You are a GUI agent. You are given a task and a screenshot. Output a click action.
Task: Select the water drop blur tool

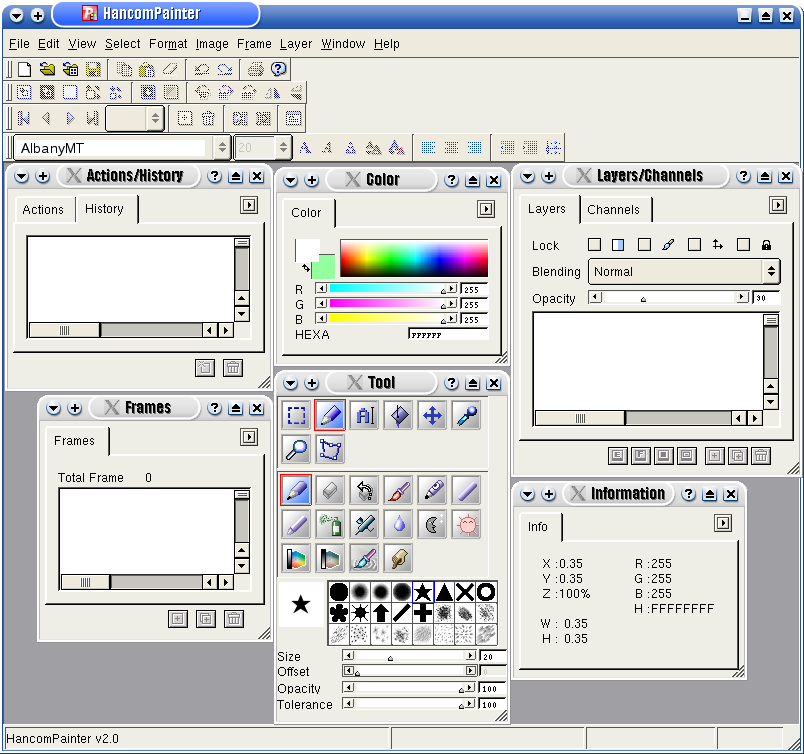[x=398, y=524]
